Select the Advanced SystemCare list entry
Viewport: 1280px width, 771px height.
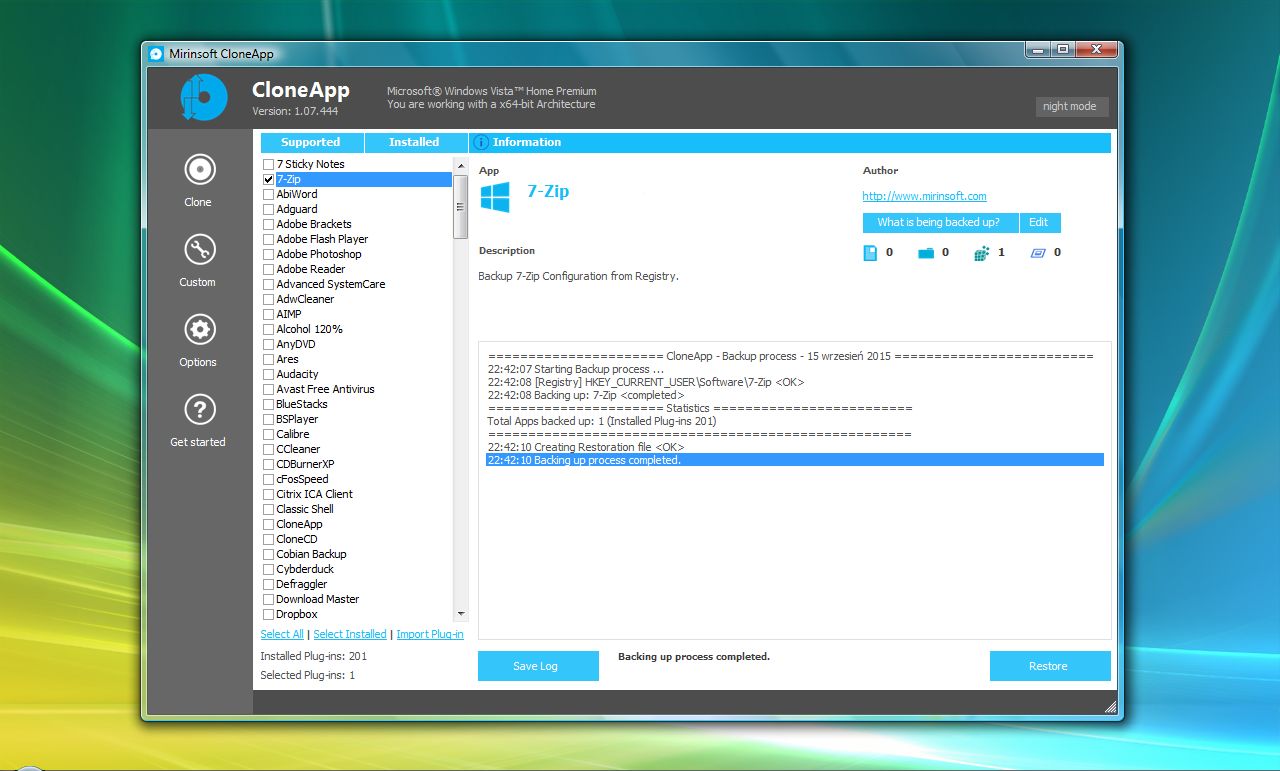330,285
